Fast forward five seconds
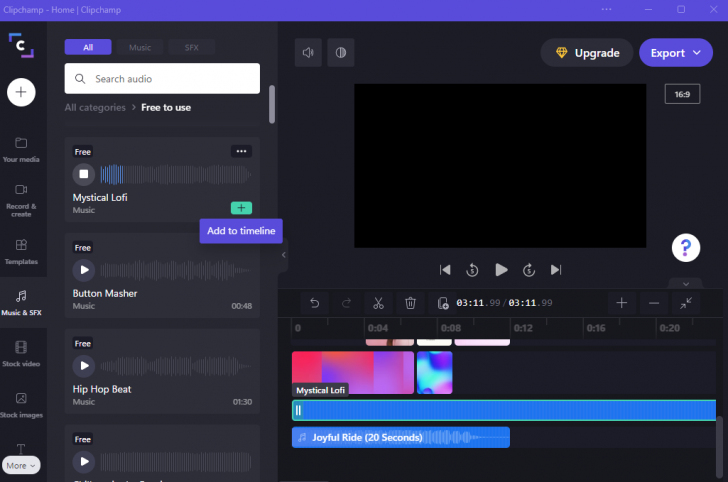 pos(529,270)
